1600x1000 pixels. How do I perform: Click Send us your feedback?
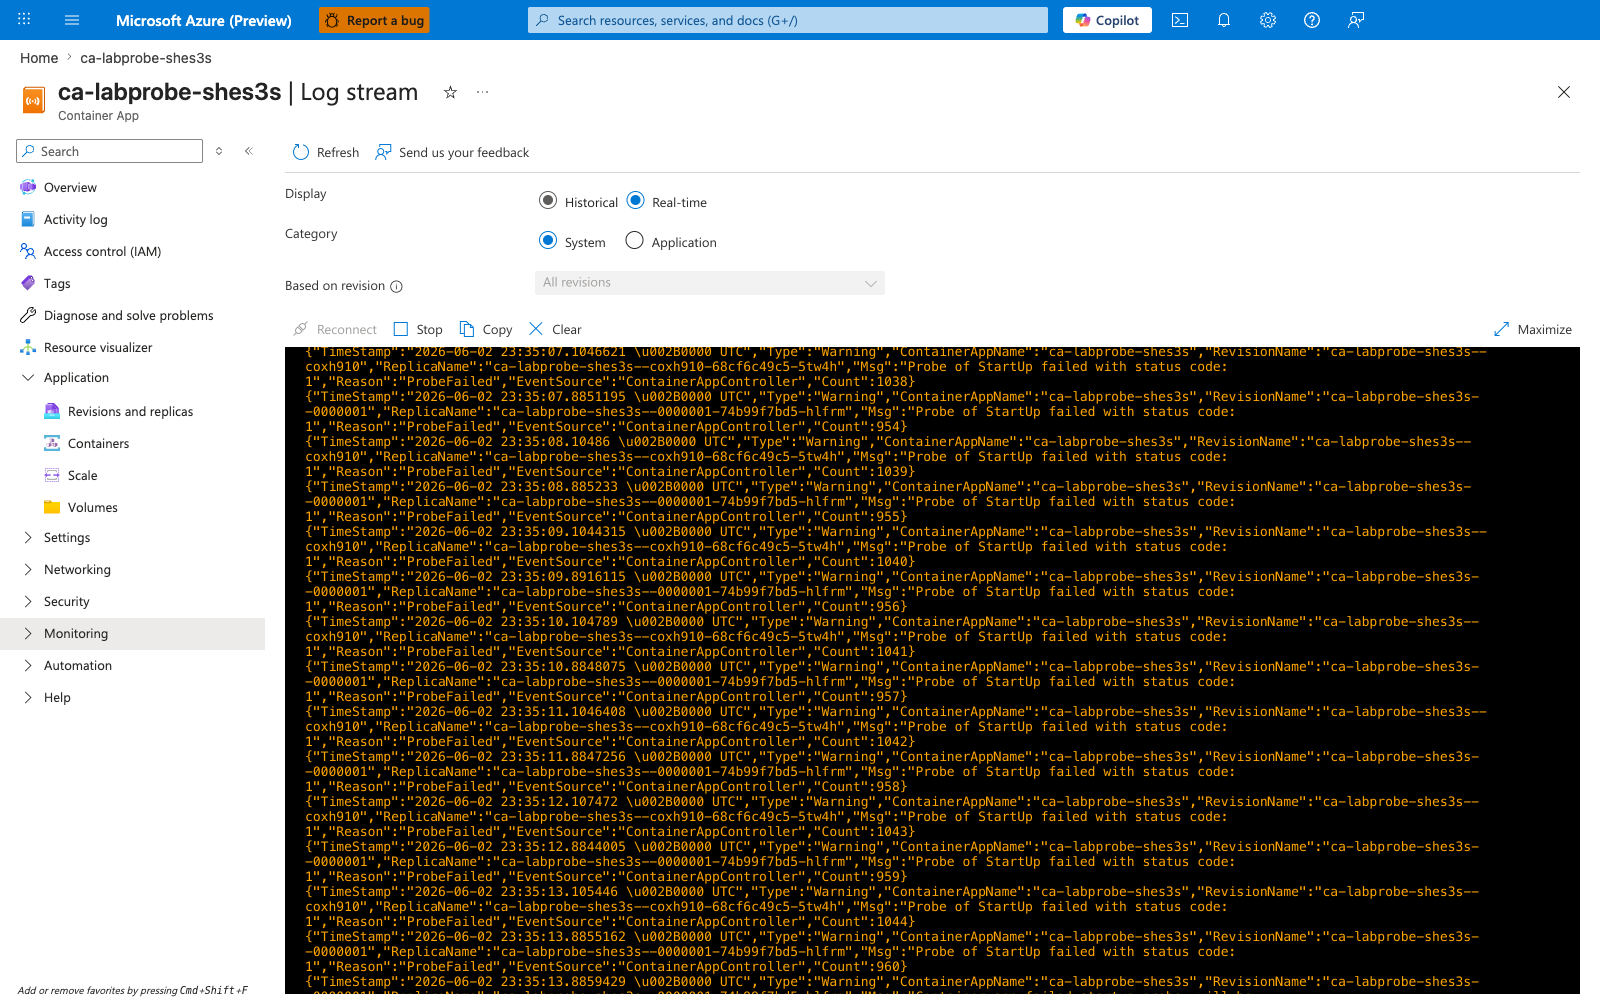tap(452, 152)
